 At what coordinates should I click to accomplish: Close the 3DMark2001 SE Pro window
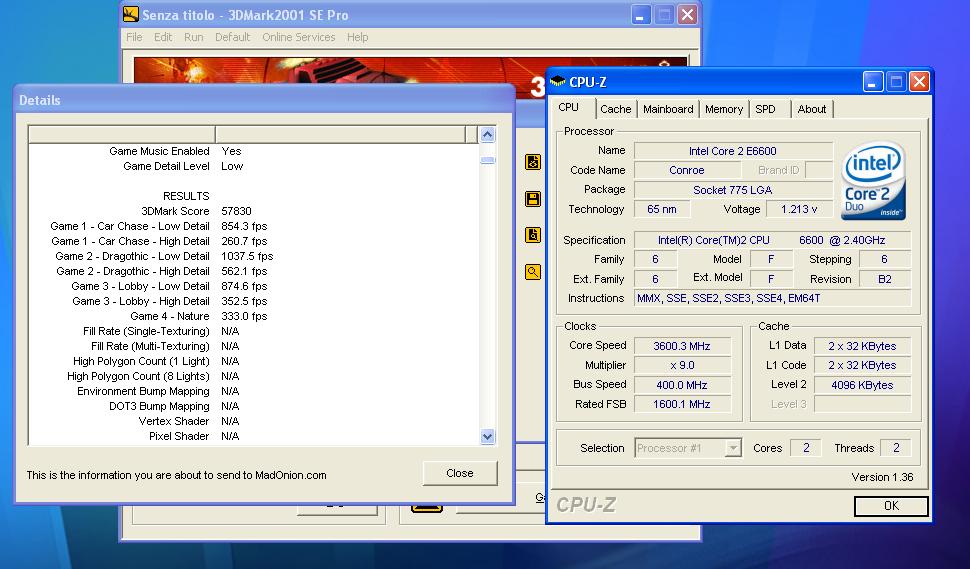687,15
